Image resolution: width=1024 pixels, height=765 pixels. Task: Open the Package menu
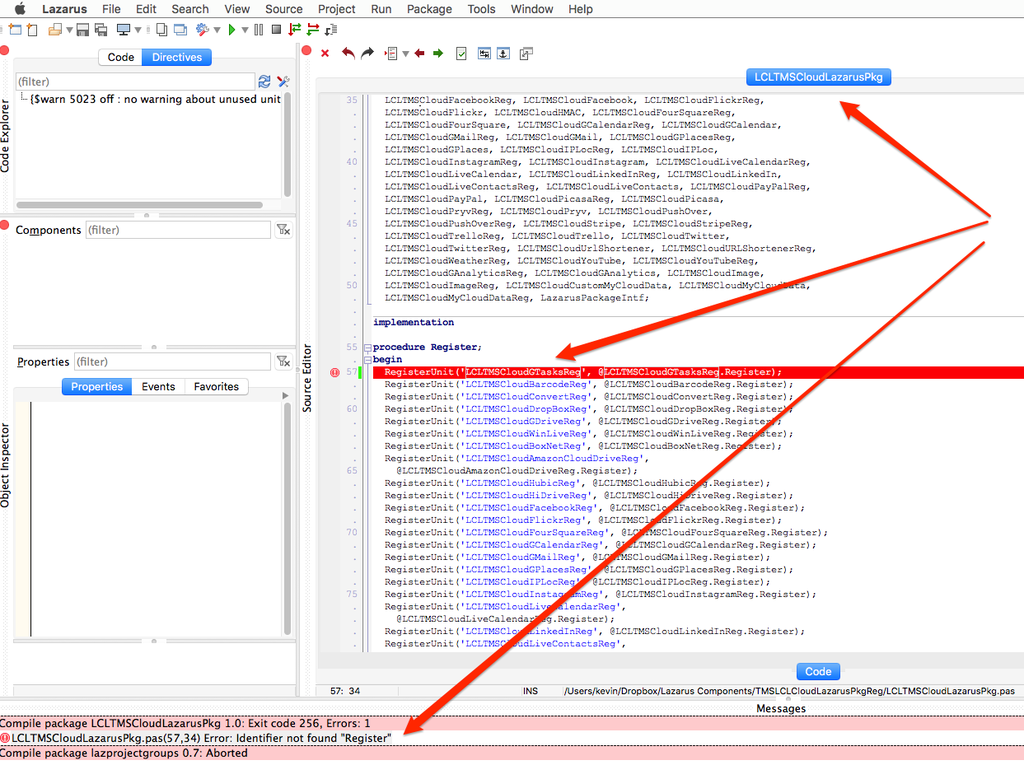click(x=429, y=9)
